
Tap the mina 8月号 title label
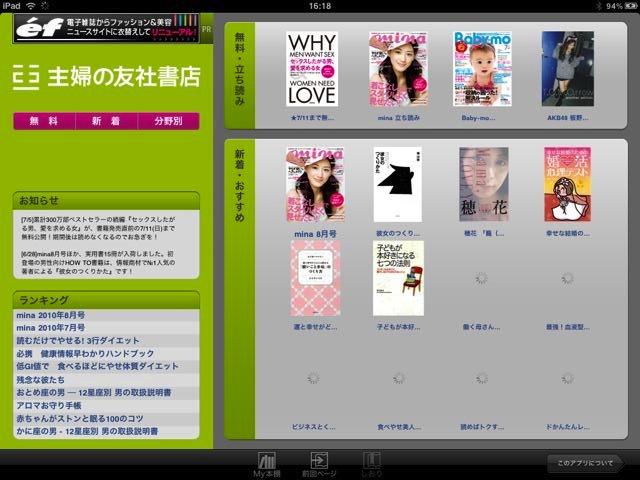coord(315,234)
